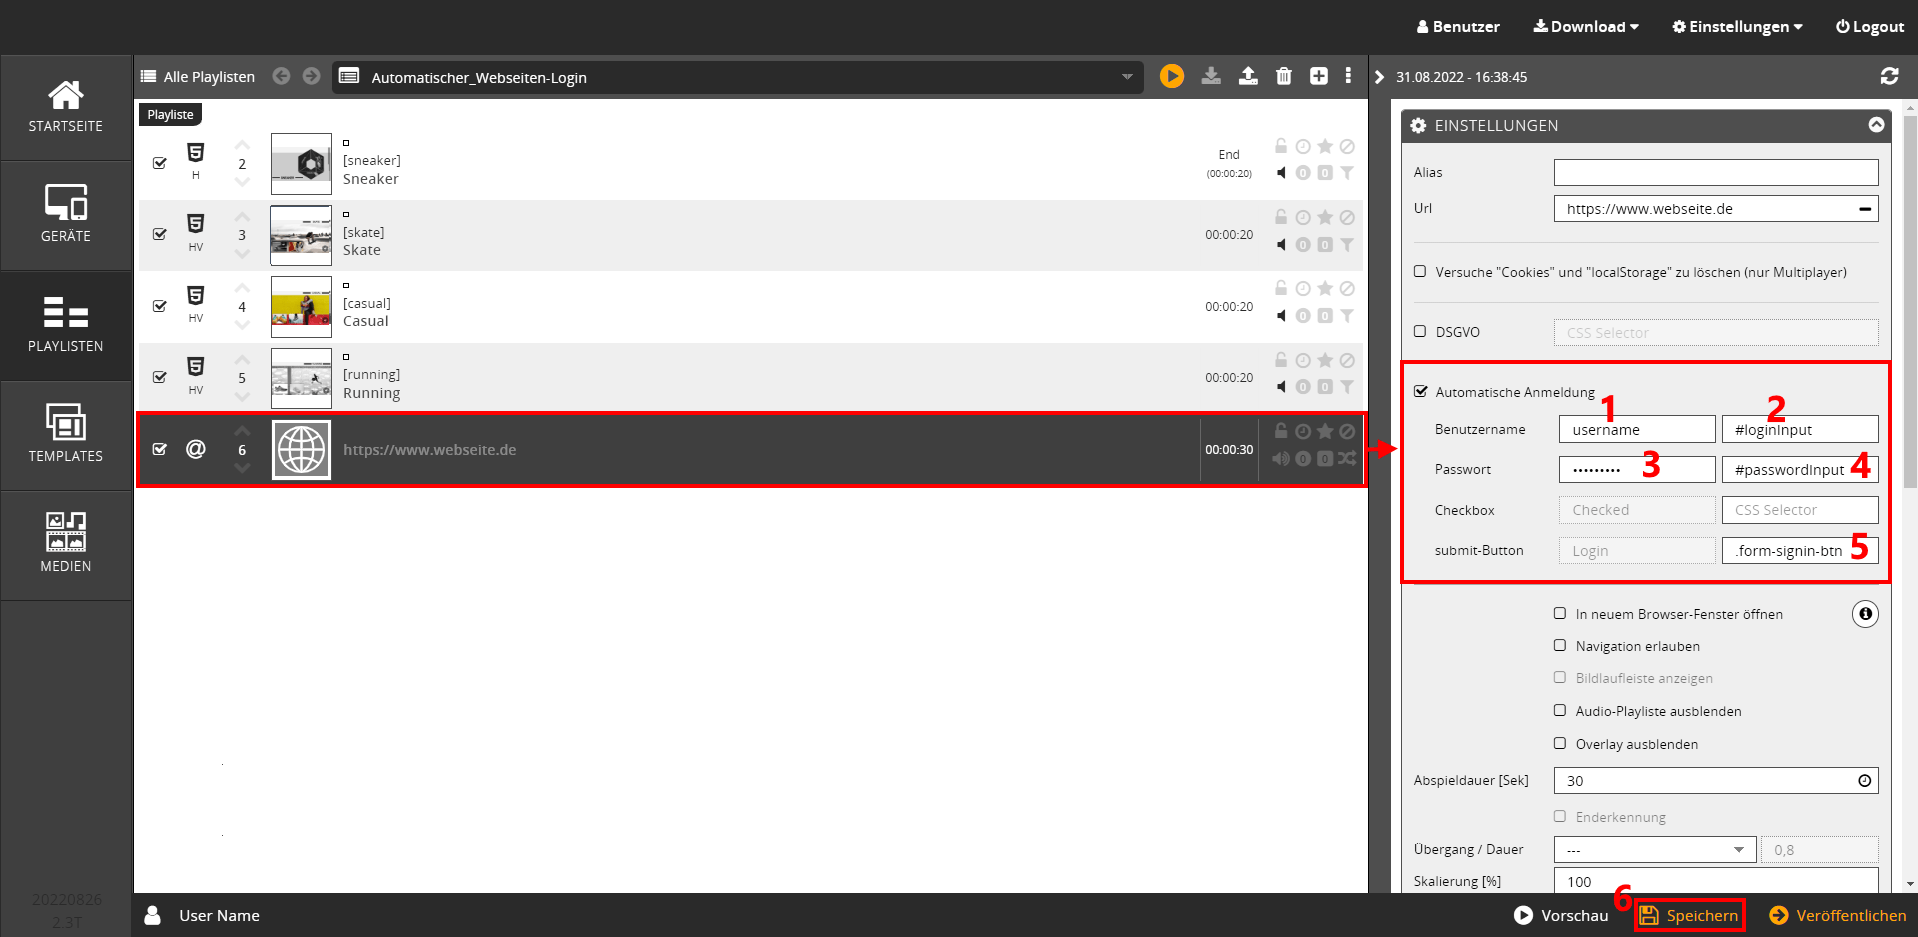Open the Medien section in sidebar
Viewport: 1918px width, 937px height.
66,545
